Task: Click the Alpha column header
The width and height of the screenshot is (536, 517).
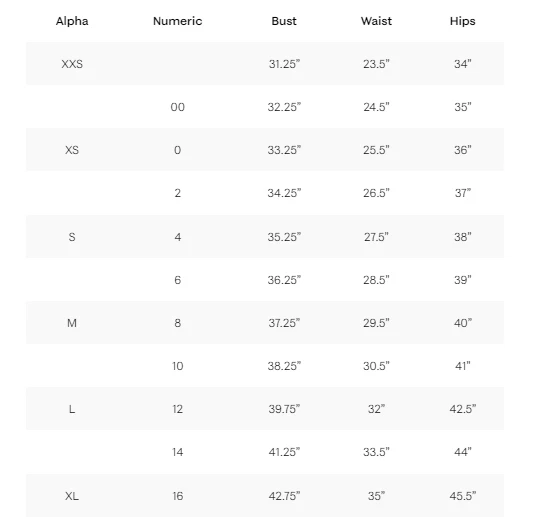Action: (x=72, y=21)
